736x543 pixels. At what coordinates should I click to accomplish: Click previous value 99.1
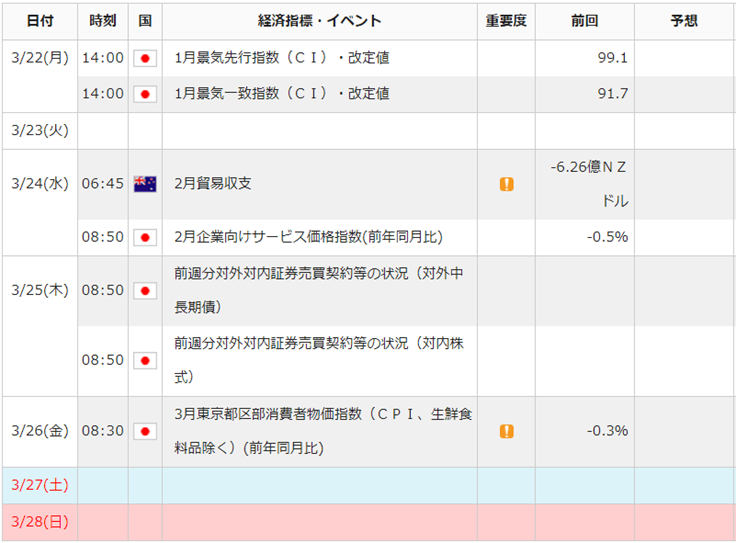pyautogui.click(x=613, y=58)
